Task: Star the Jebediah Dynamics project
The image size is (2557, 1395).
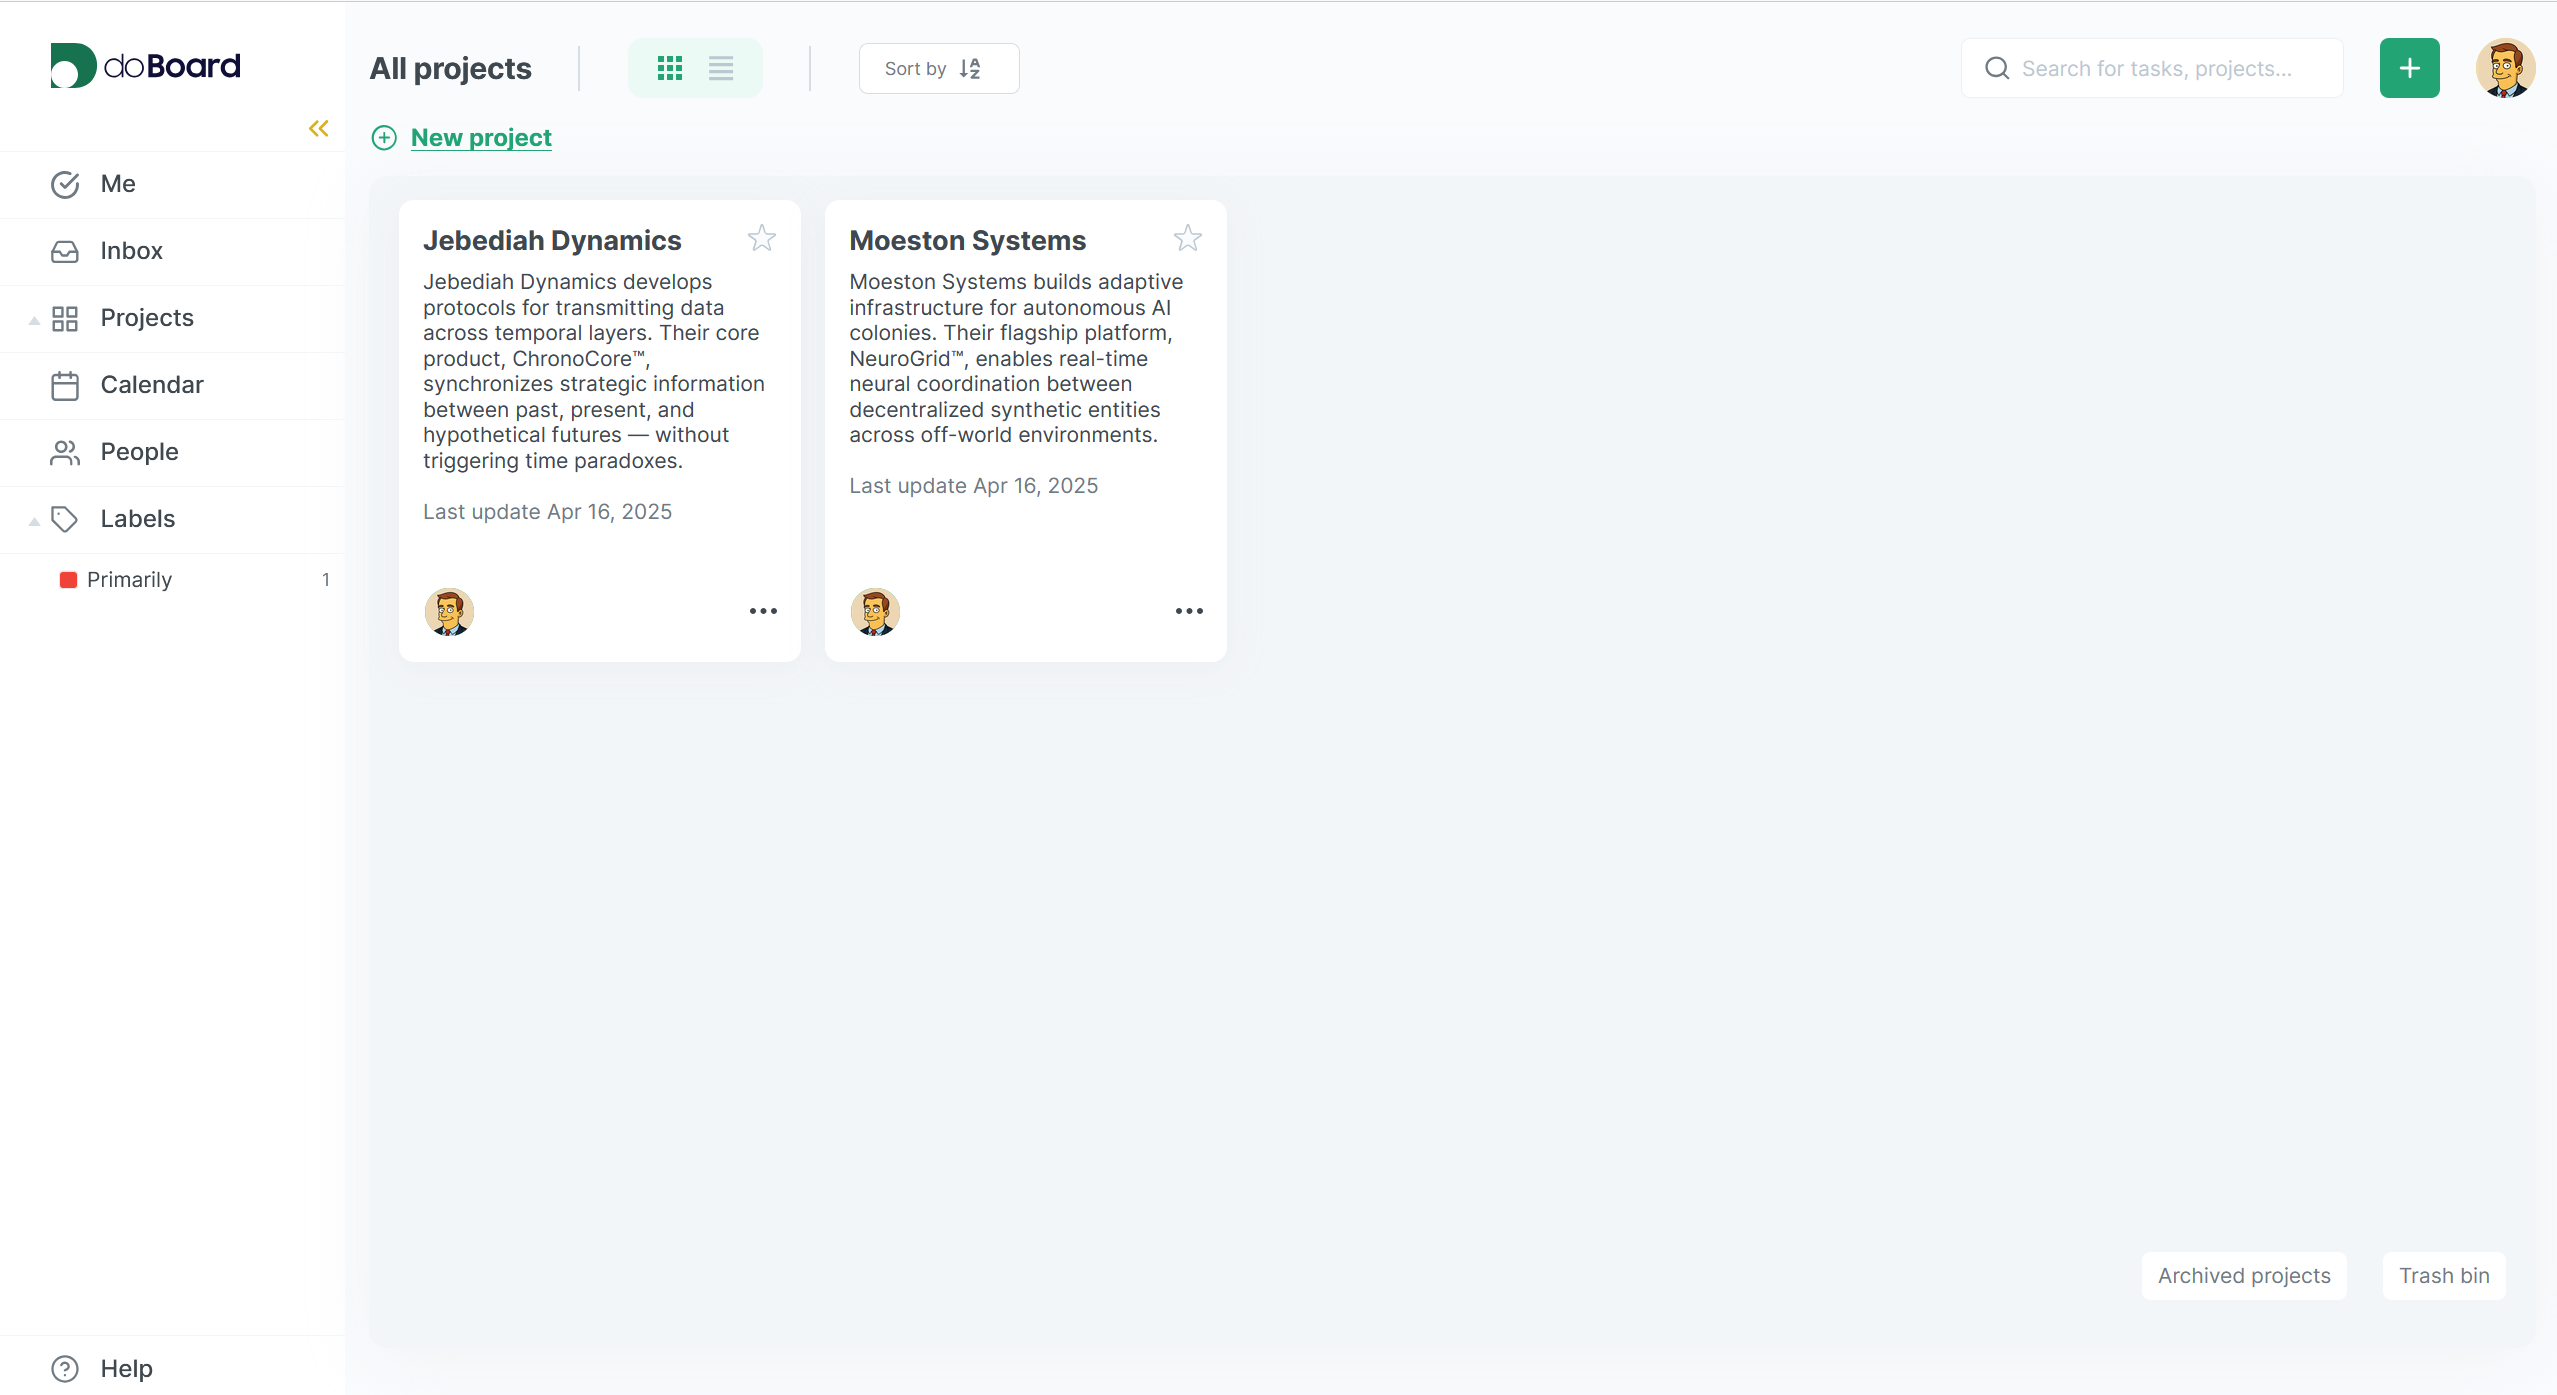Action: (x=761, y=238)
